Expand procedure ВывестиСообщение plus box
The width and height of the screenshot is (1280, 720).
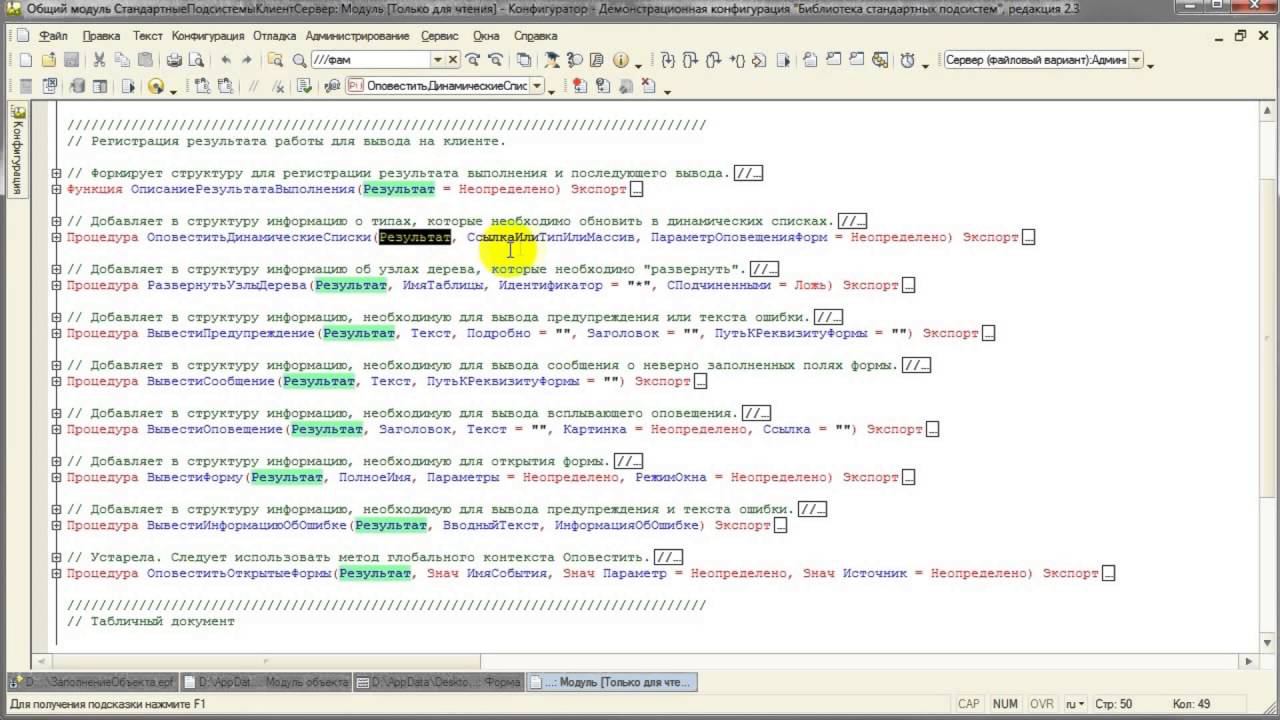[57, 381]
